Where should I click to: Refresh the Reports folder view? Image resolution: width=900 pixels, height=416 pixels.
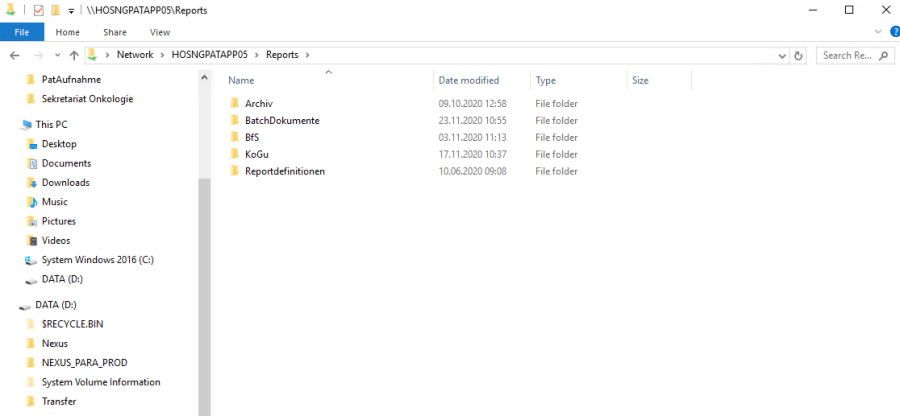click(798, 56)
